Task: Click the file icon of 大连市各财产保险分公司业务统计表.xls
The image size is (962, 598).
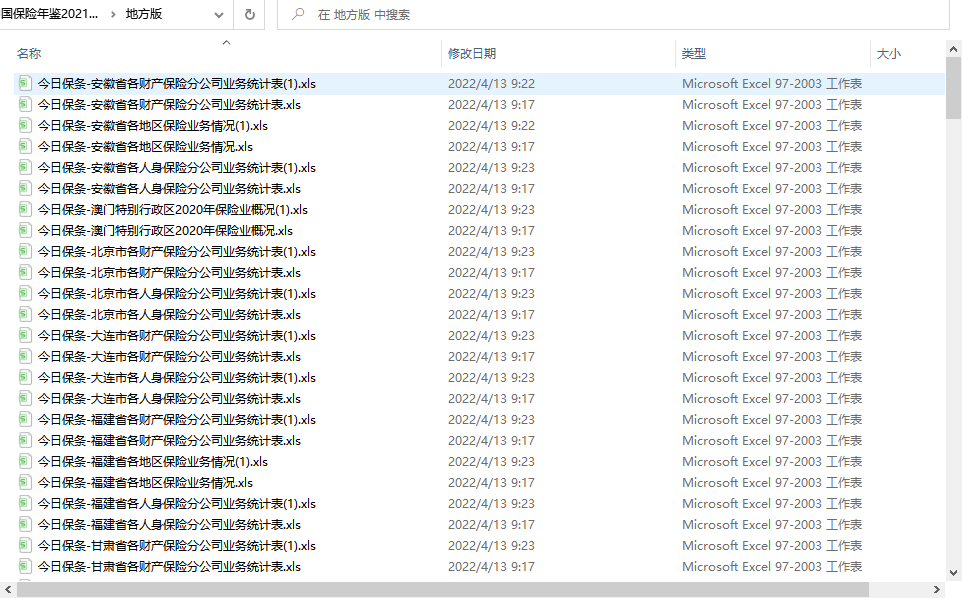Action: (25, 356)
